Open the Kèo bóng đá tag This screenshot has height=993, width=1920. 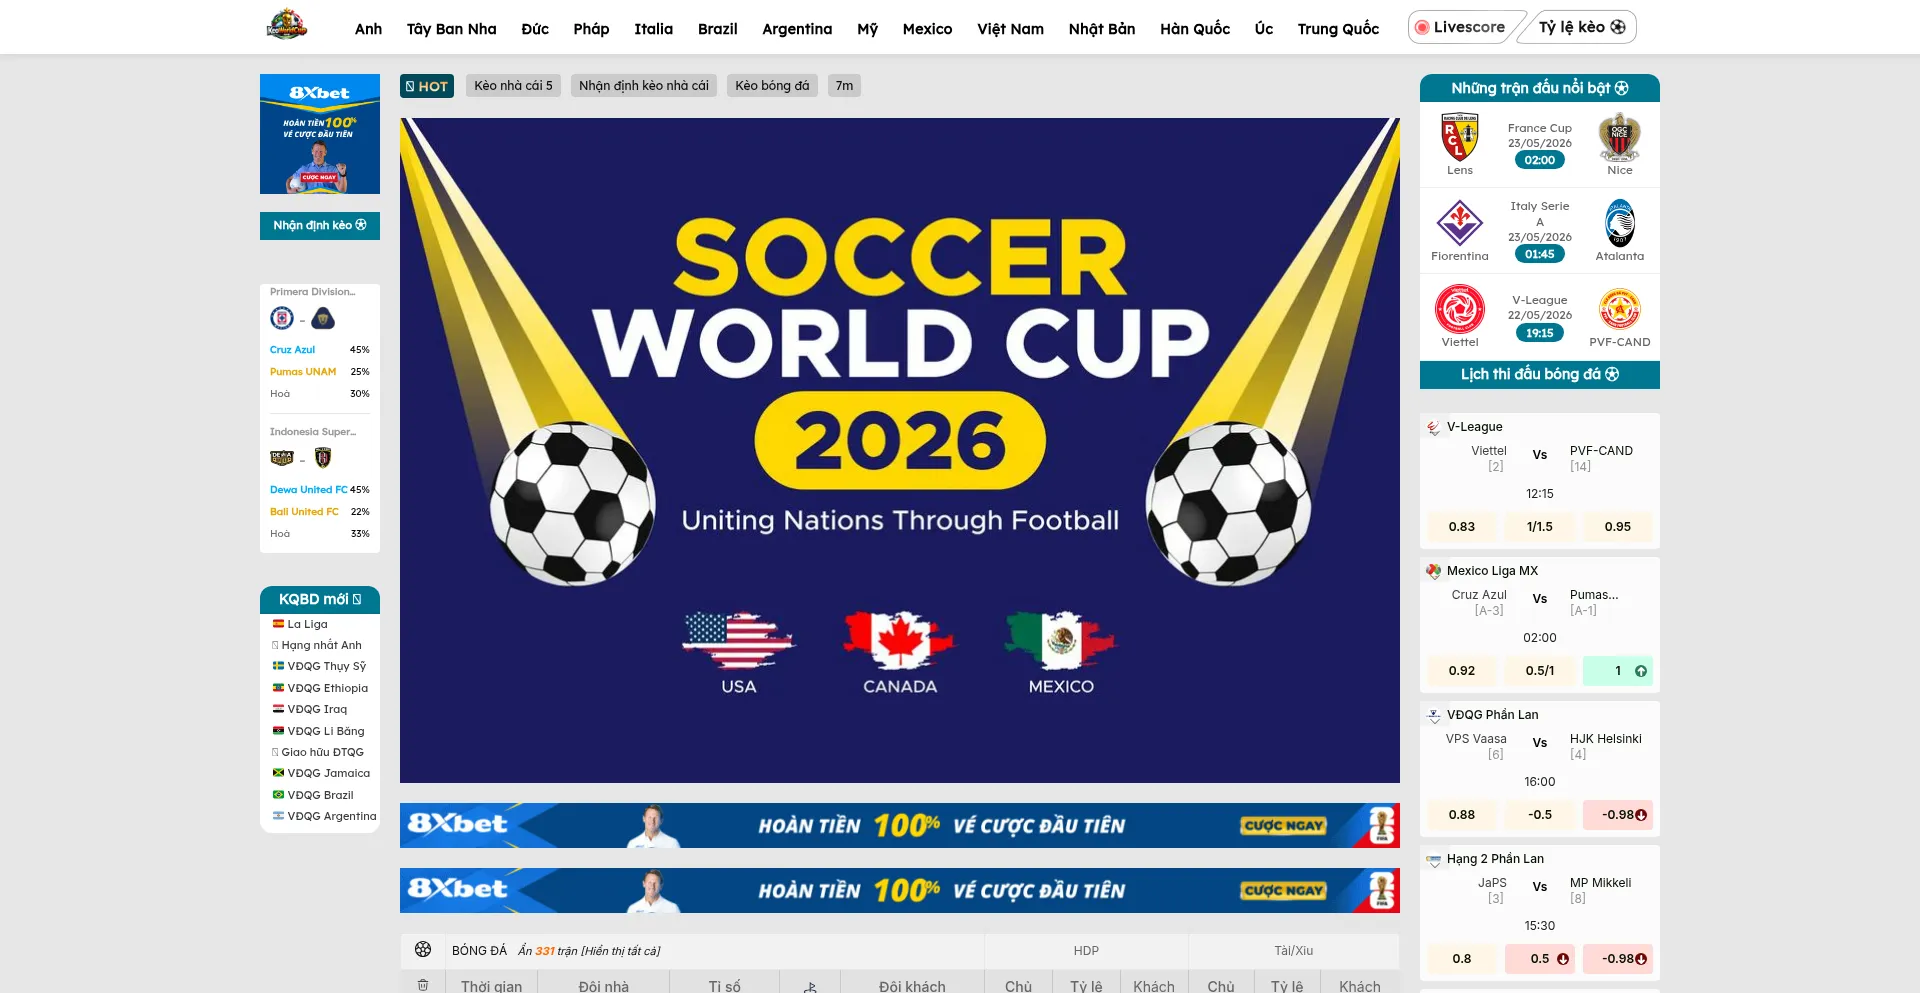click(x=772, y=86)
